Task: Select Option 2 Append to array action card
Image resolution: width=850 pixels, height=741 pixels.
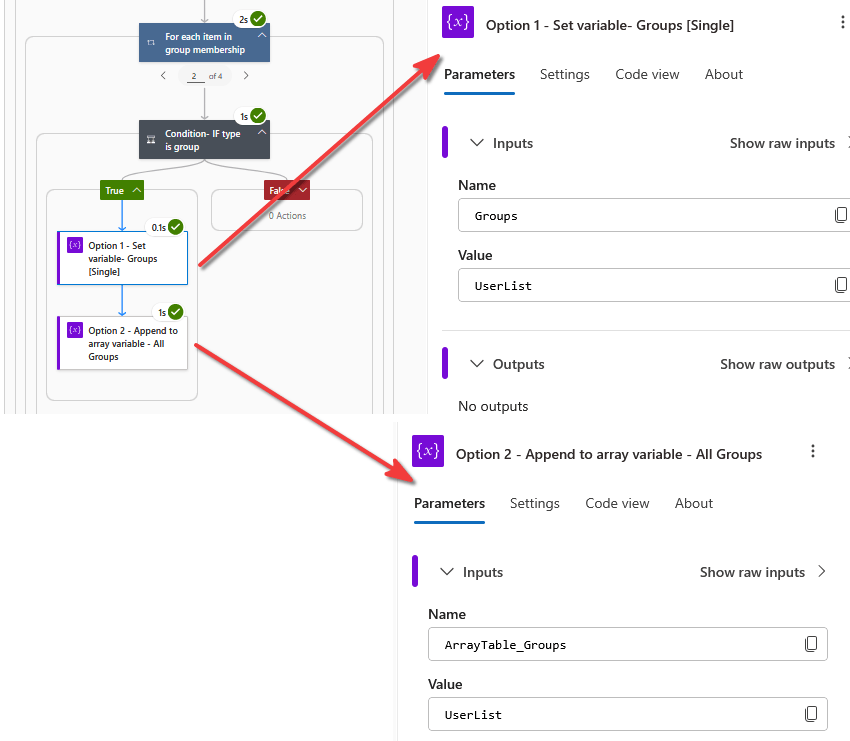Action: 123,343
